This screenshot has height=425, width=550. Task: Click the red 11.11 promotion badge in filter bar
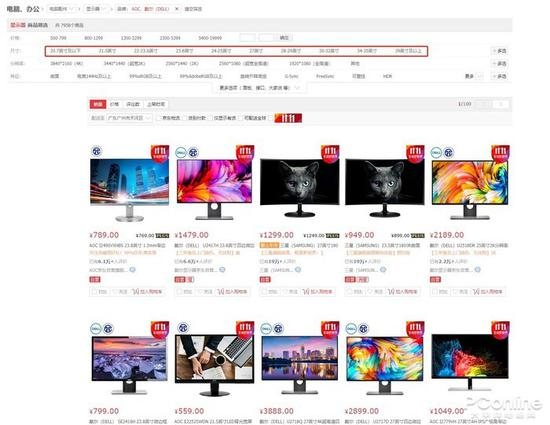click(x=288, y=118)
